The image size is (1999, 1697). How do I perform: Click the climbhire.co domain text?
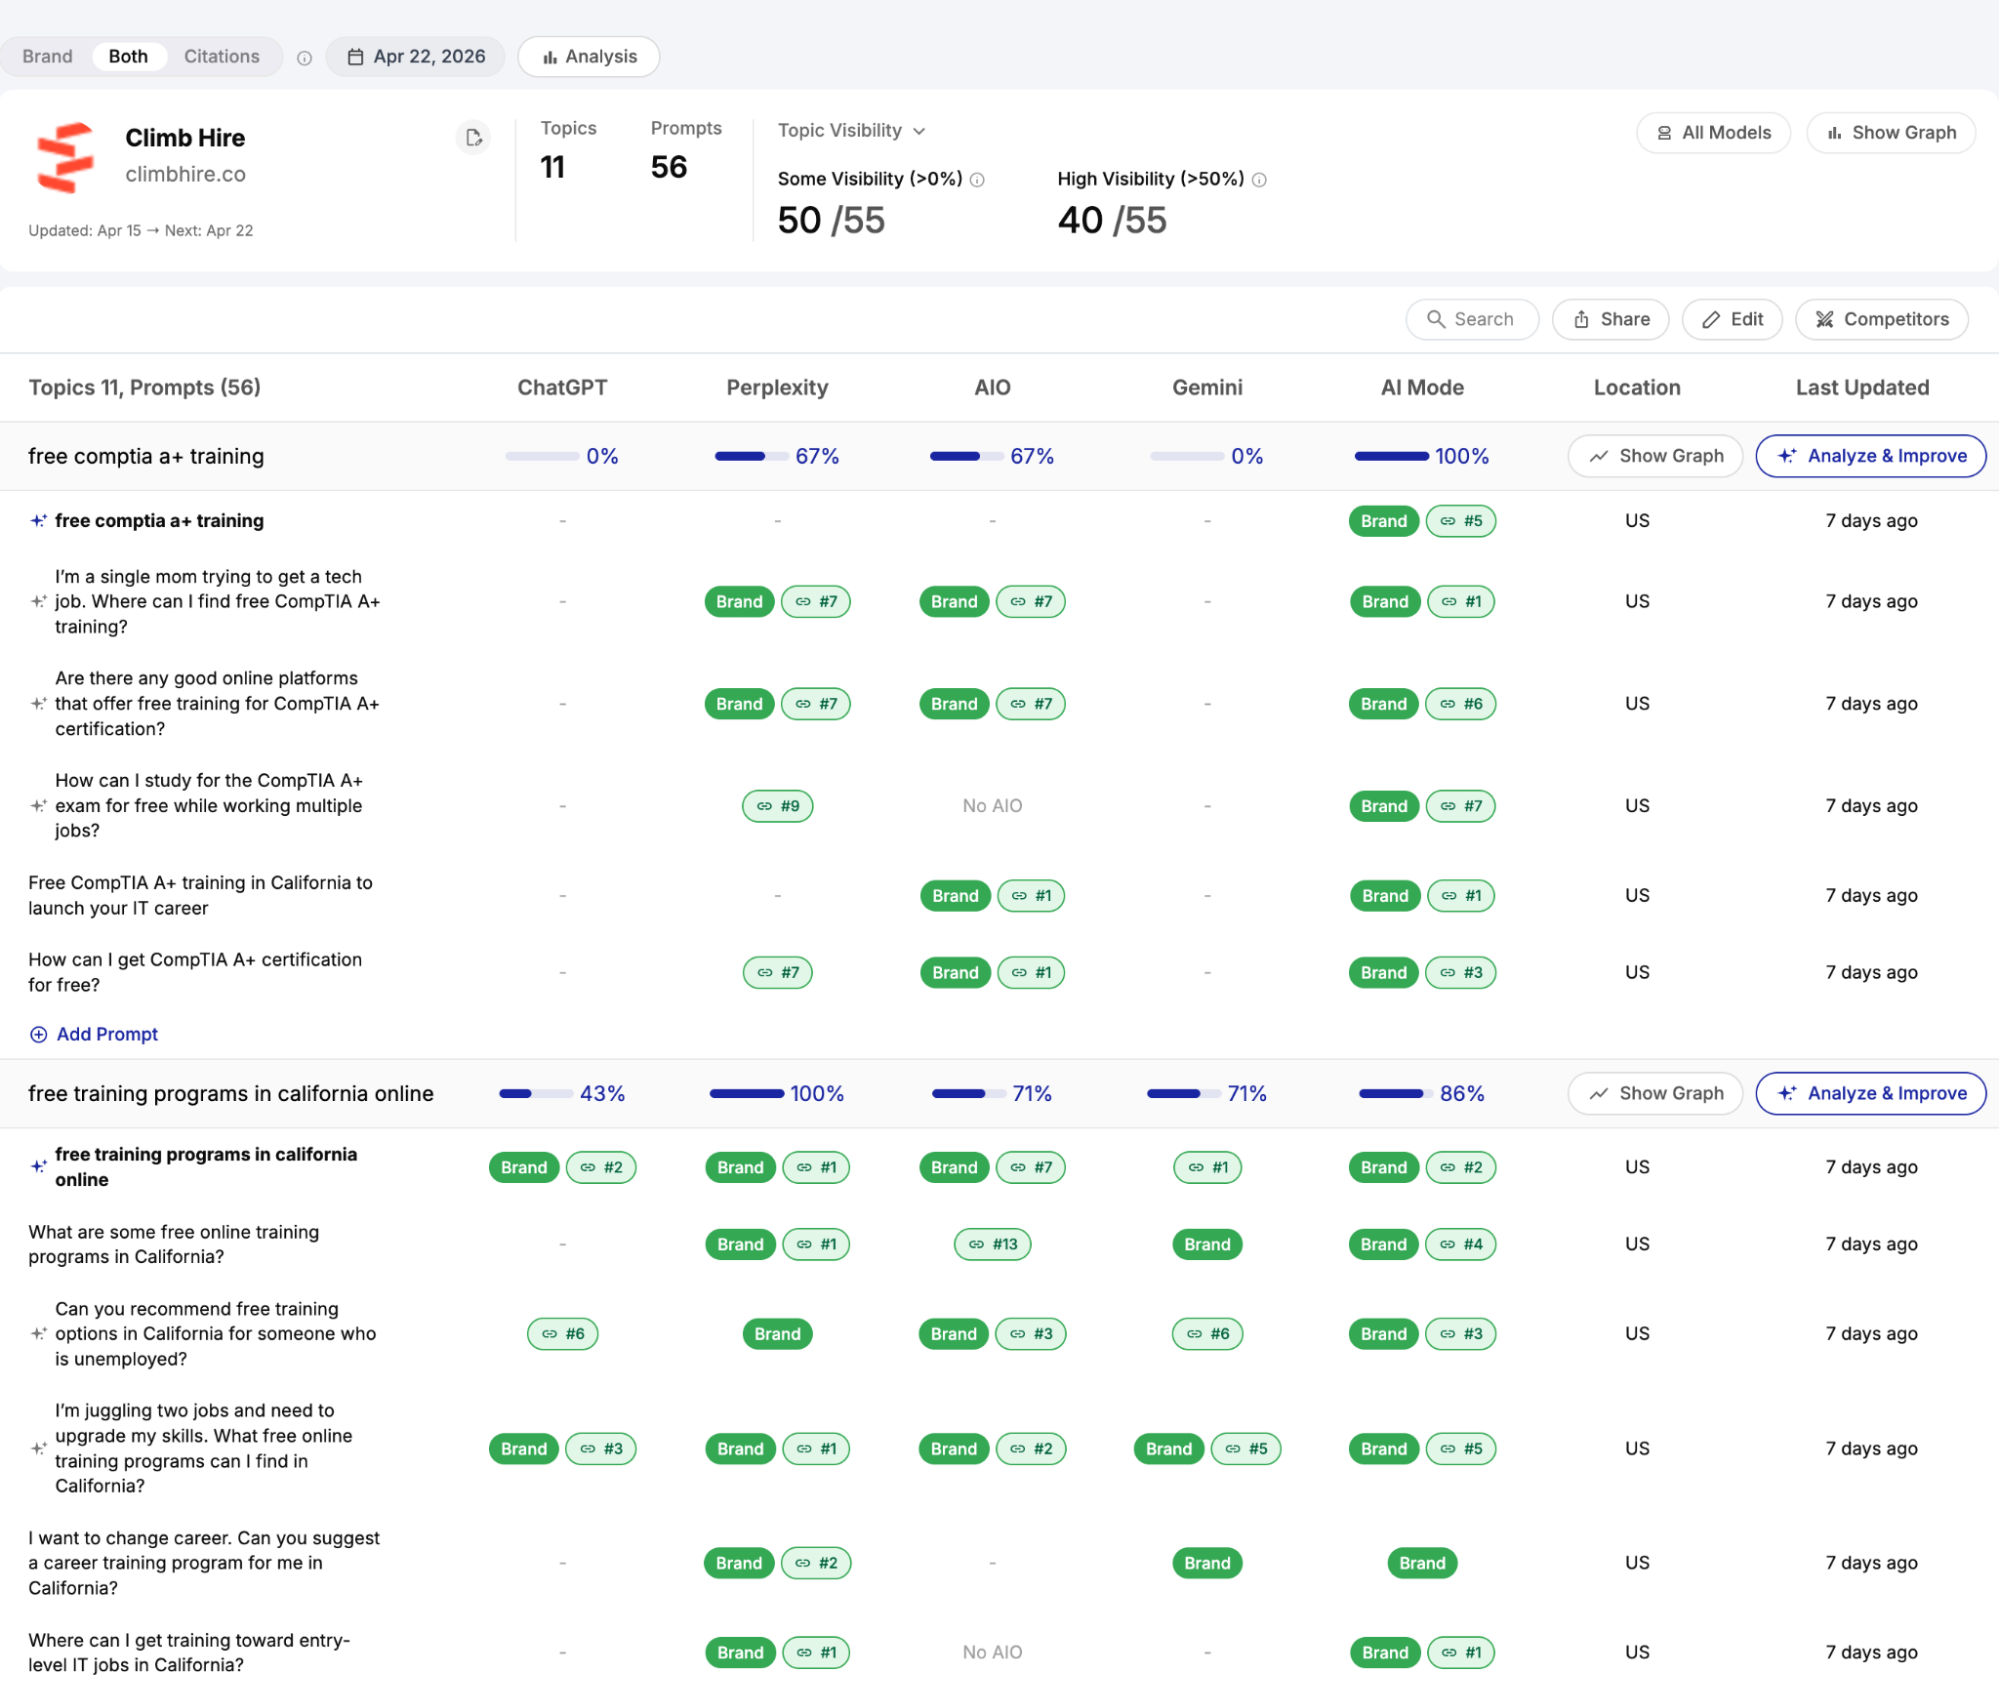tap(185, 175)
